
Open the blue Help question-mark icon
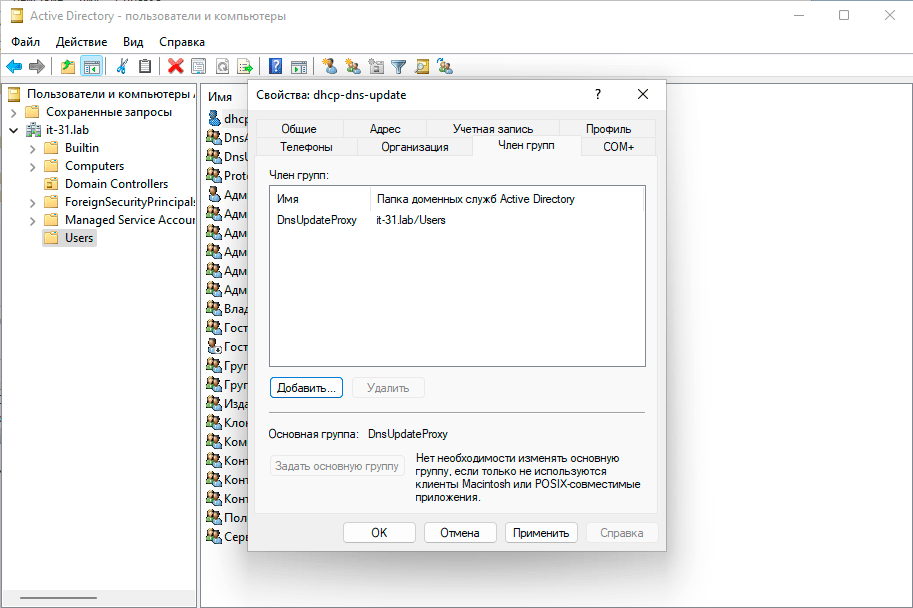click(x=275, y=67)
